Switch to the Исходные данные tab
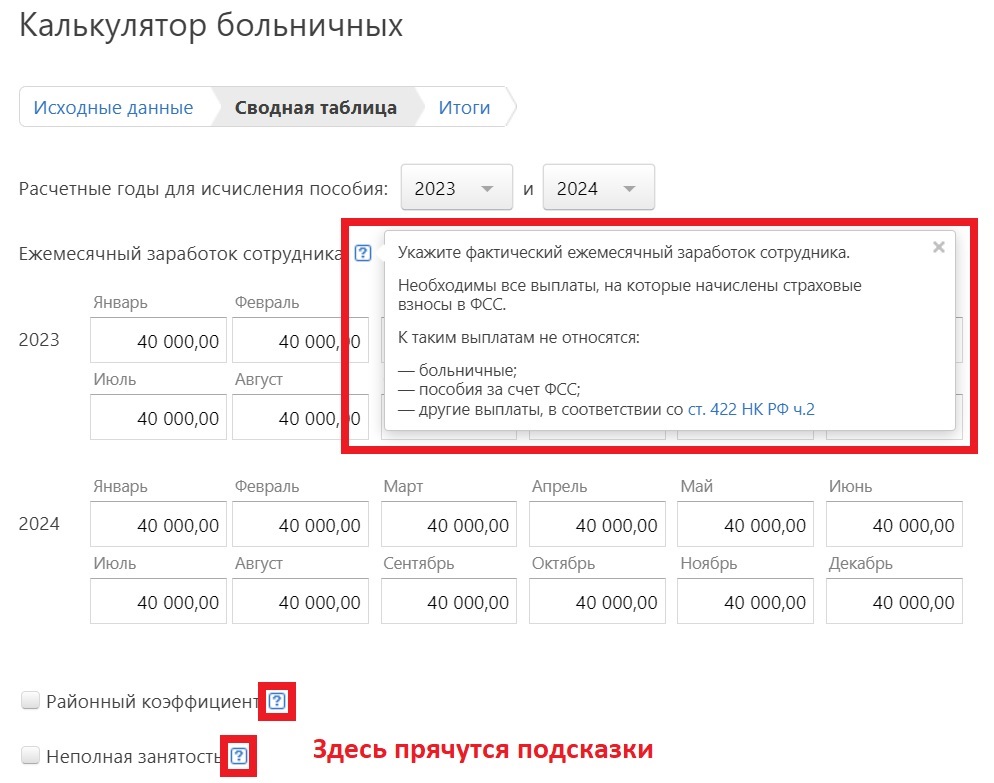 coord(113,107)
